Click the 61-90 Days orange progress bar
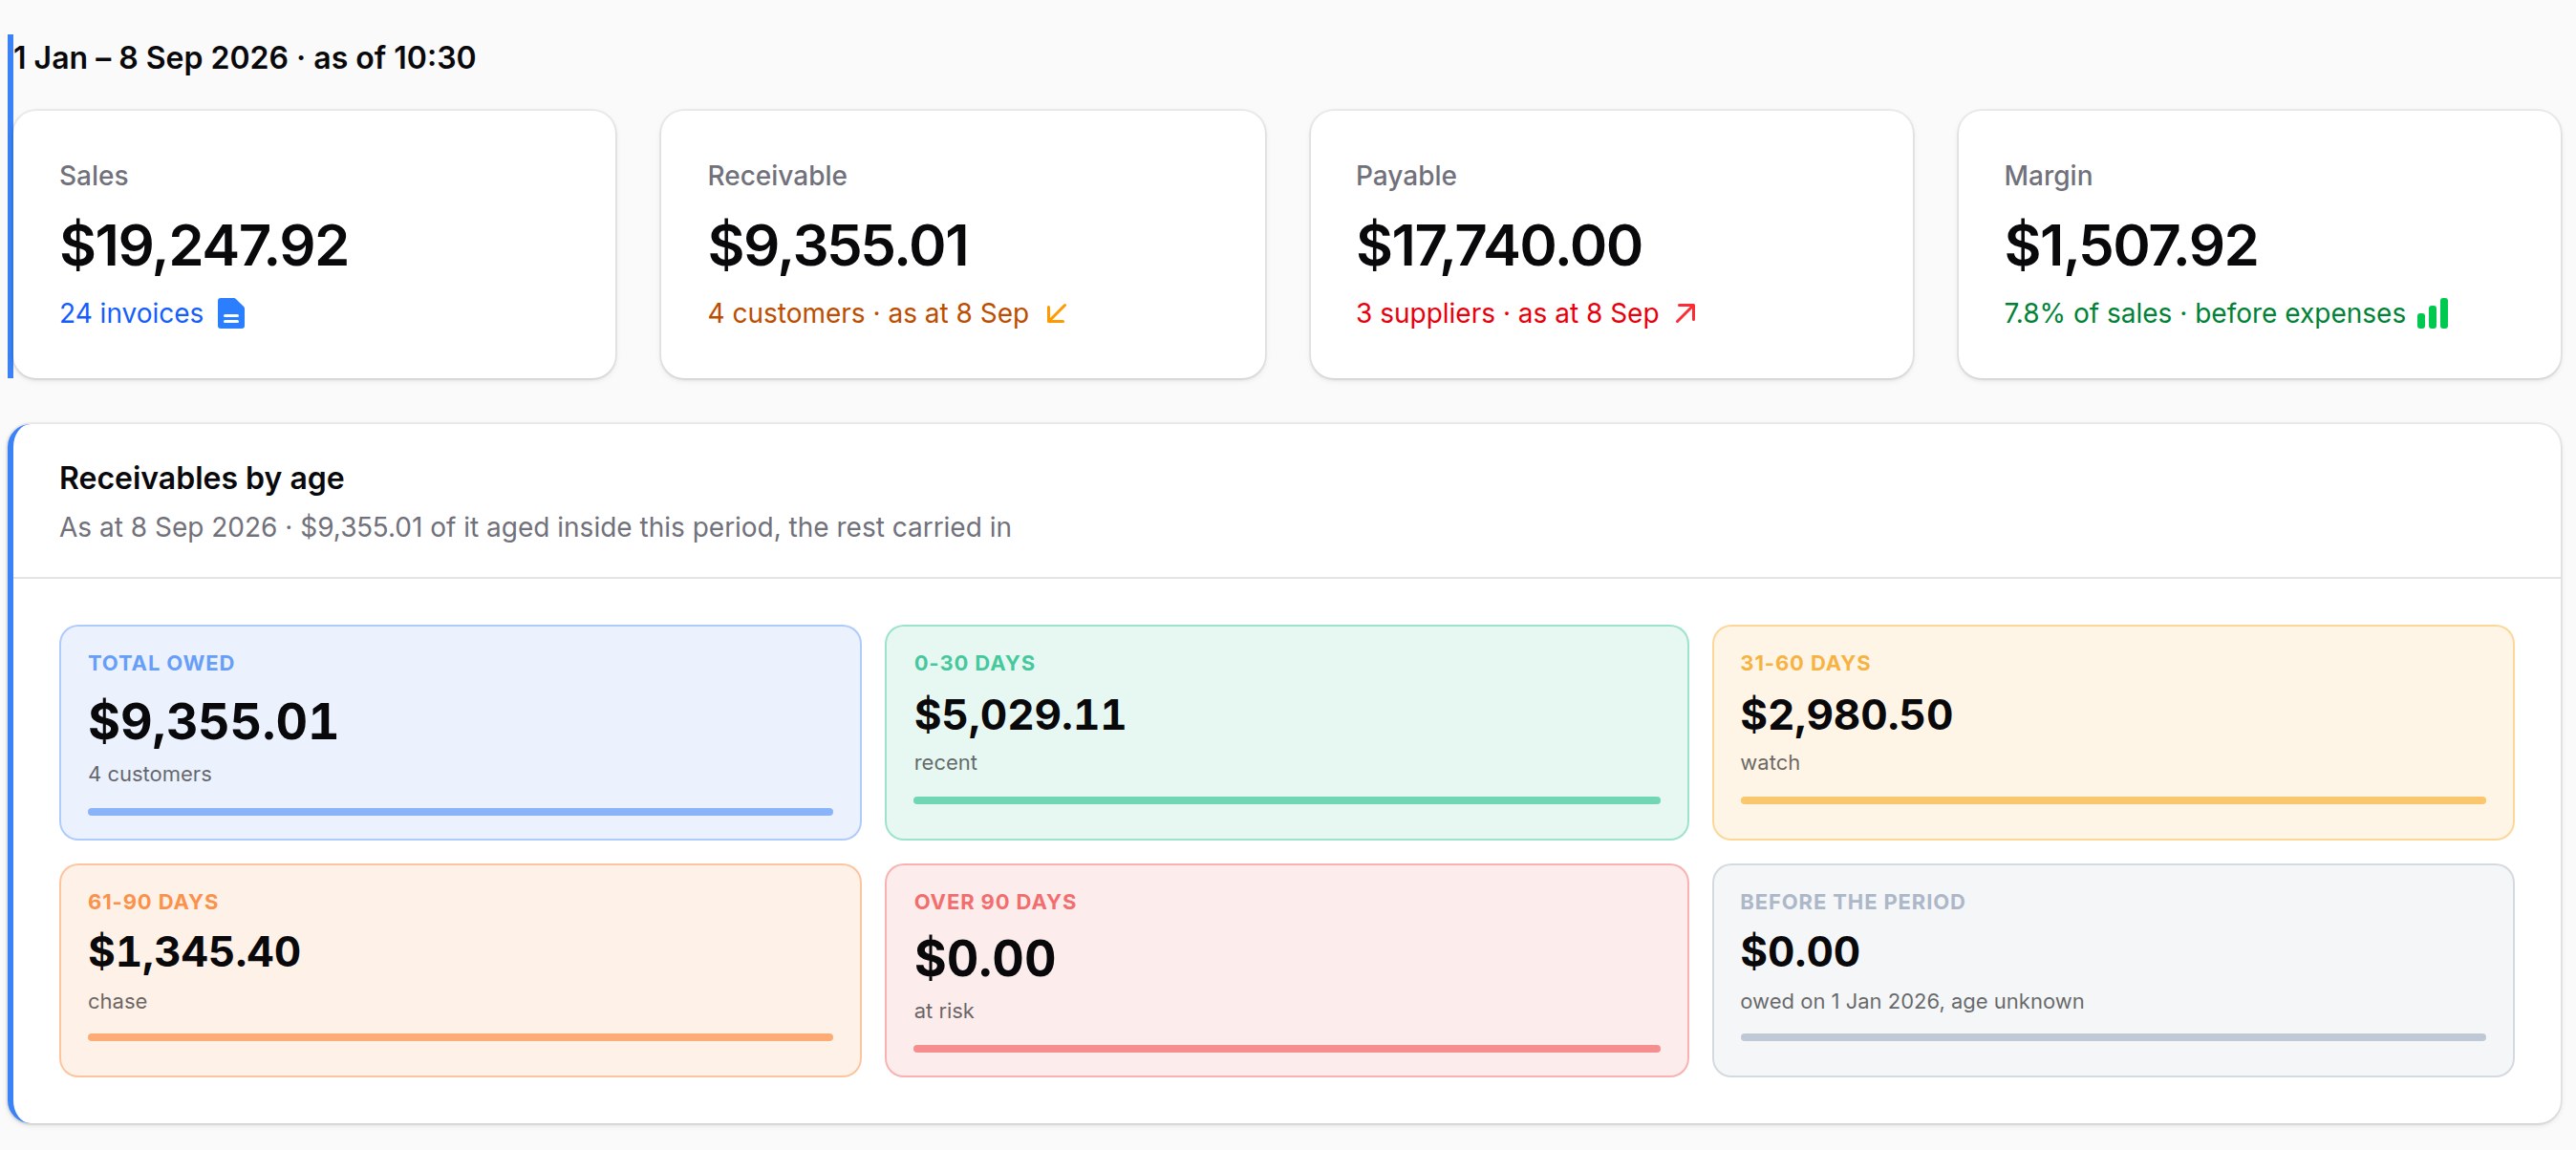Screen dimensions: 2576x1150 tap(460, 1038)
